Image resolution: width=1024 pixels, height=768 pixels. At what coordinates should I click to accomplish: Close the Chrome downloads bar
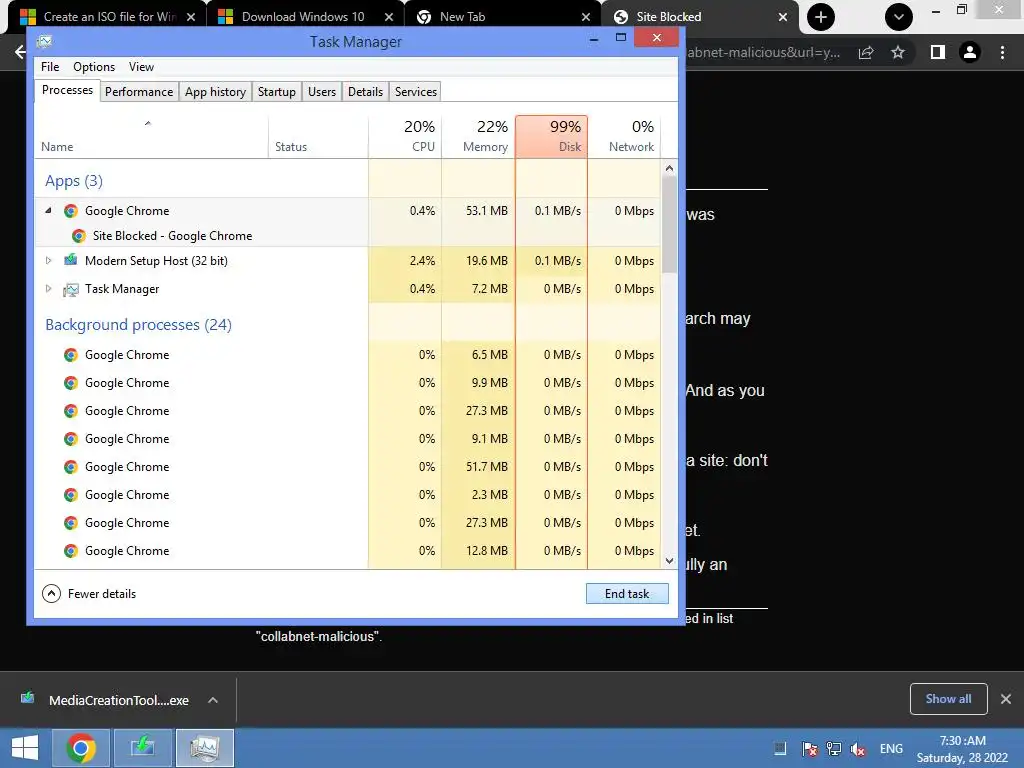[x=1006, y=699]
